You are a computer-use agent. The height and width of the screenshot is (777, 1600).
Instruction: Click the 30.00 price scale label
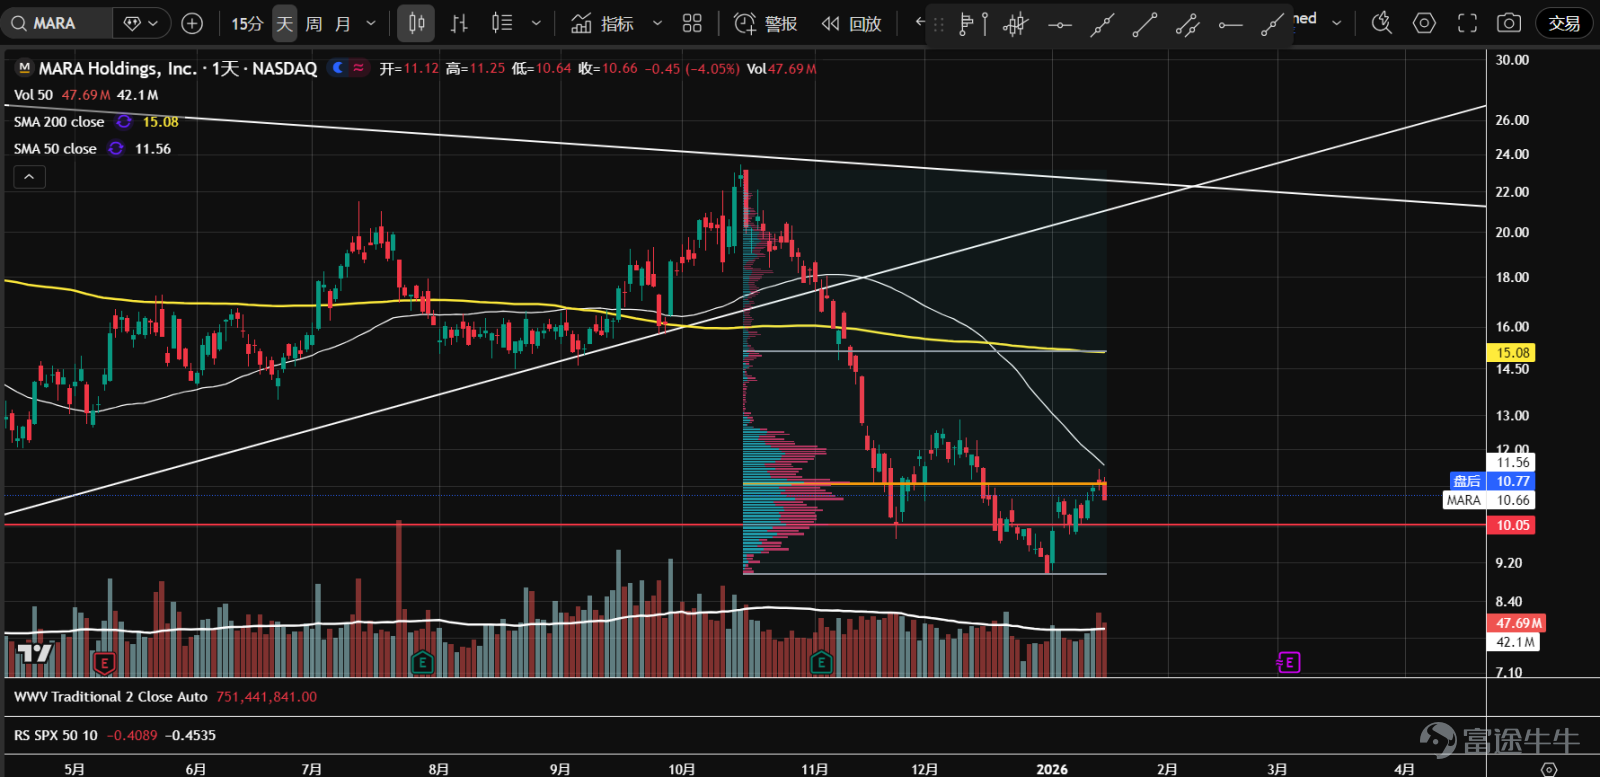click(x=1511, y=60)
